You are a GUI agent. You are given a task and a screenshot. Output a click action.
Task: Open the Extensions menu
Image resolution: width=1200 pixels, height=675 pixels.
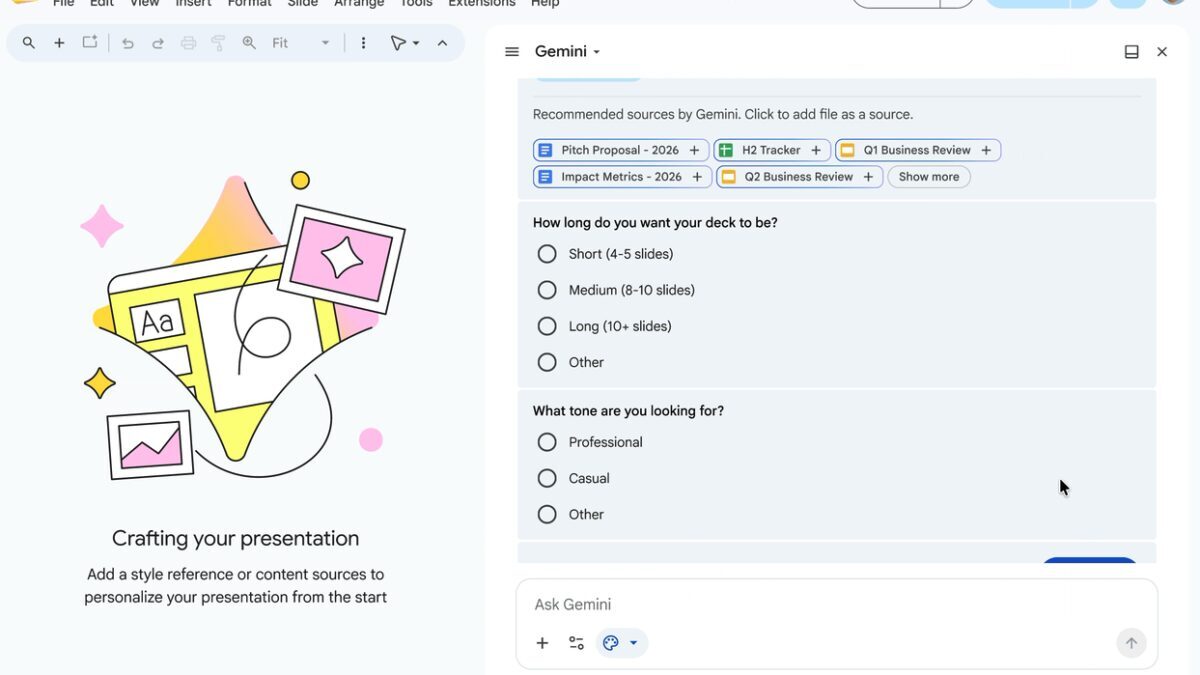point(481,3)
